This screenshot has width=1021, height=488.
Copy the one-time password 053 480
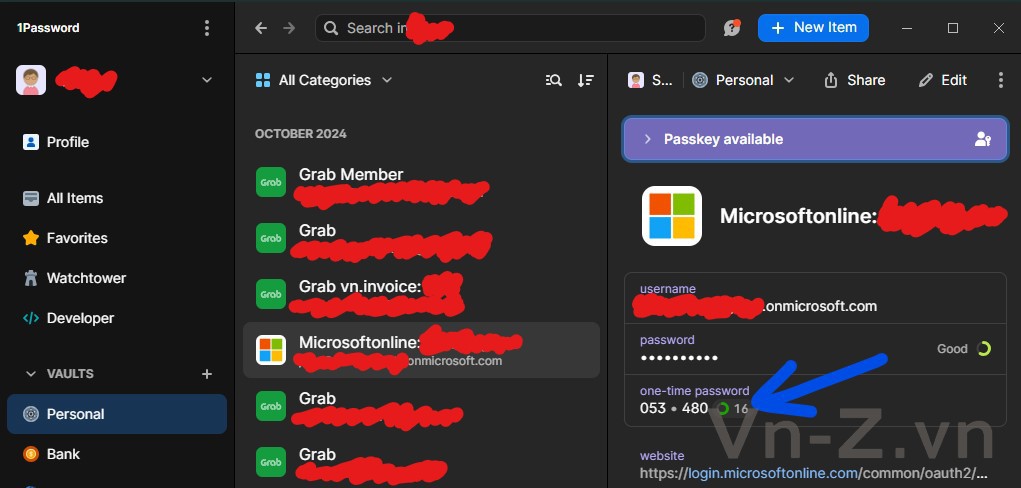coord(674,409)
